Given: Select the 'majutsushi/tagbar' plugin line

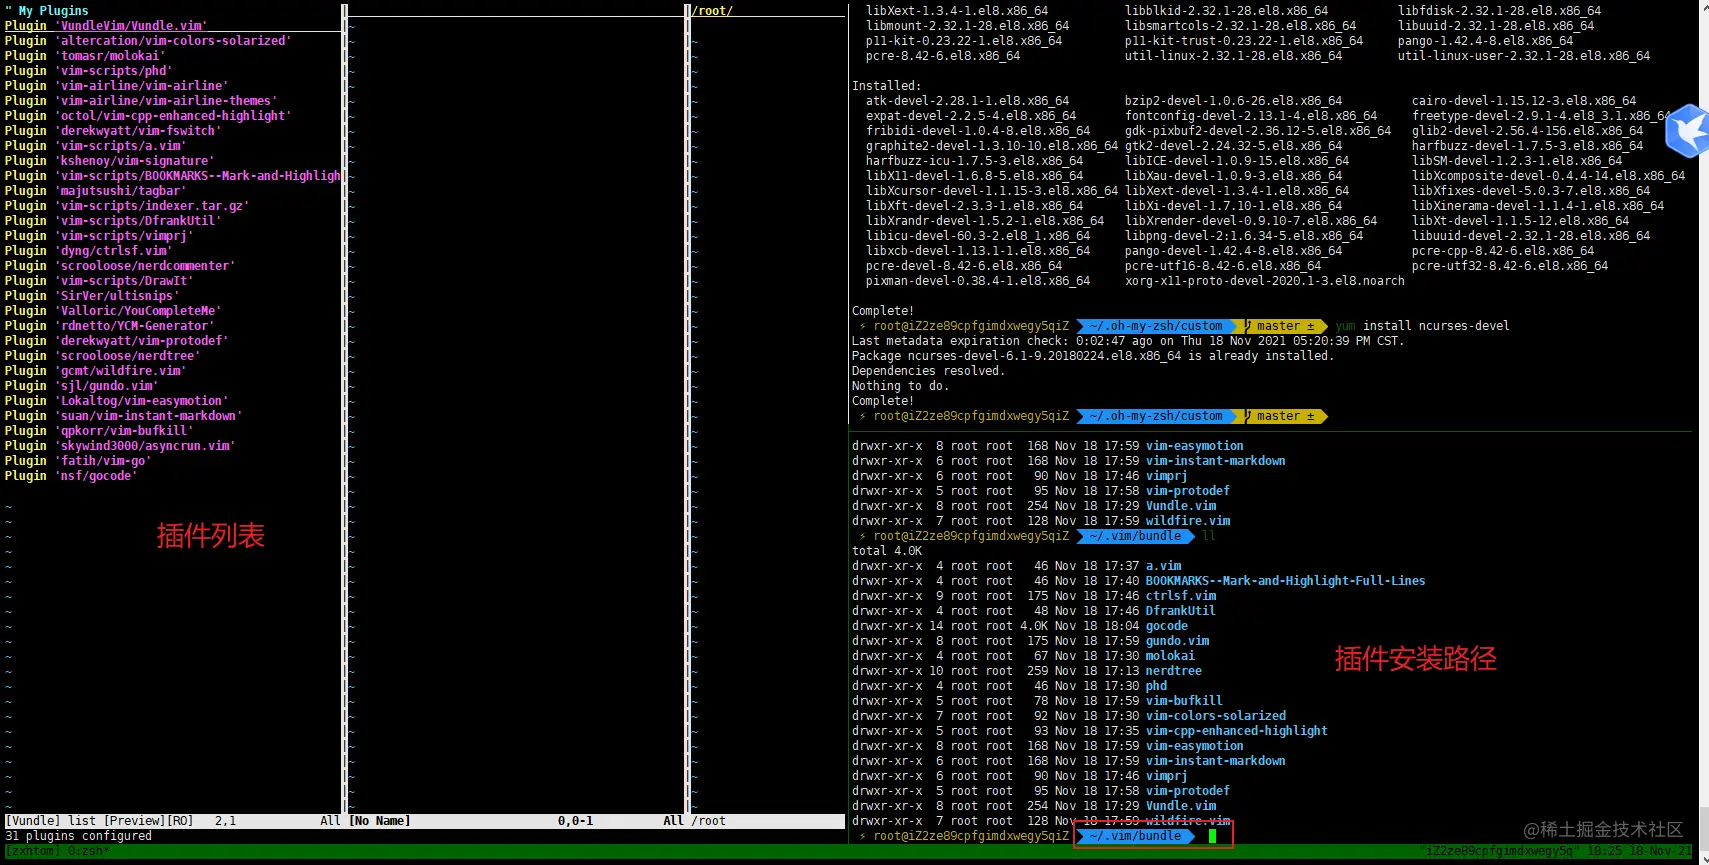Looking at the screenshot, I should click(x=95, y=191).
